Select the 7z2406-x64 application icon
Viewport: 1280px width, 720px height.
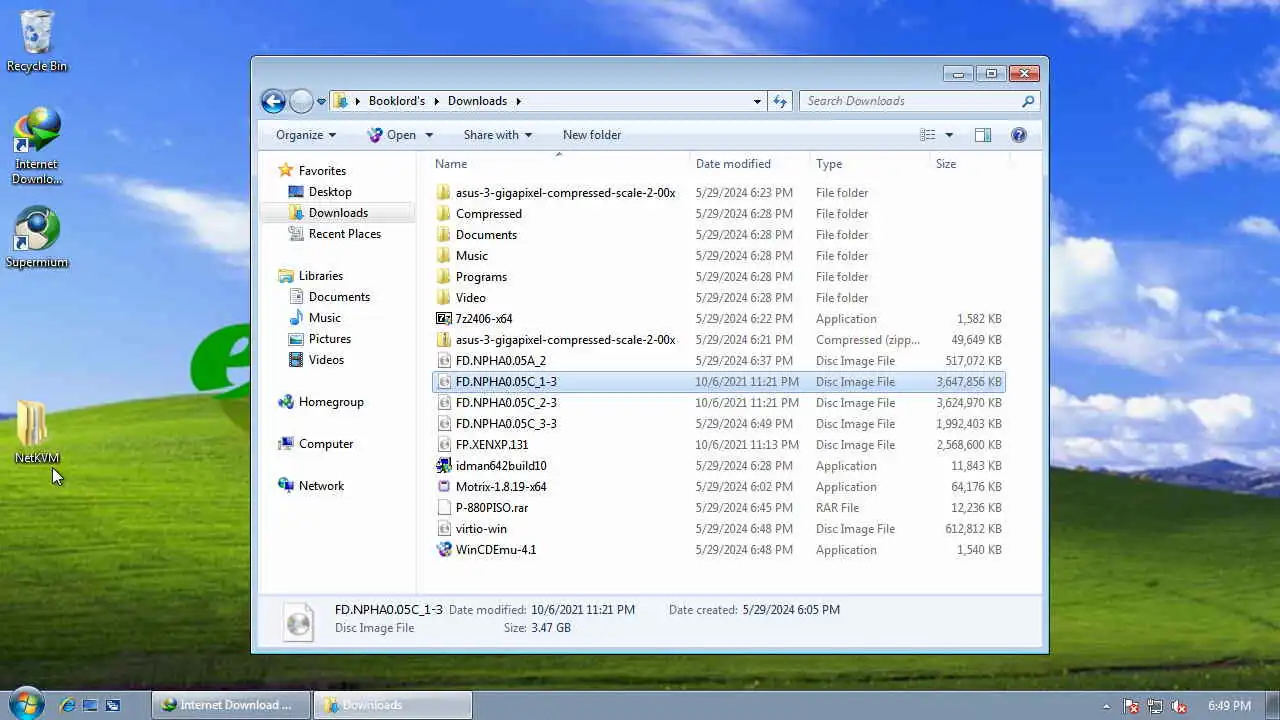click(x=444, y=319)
